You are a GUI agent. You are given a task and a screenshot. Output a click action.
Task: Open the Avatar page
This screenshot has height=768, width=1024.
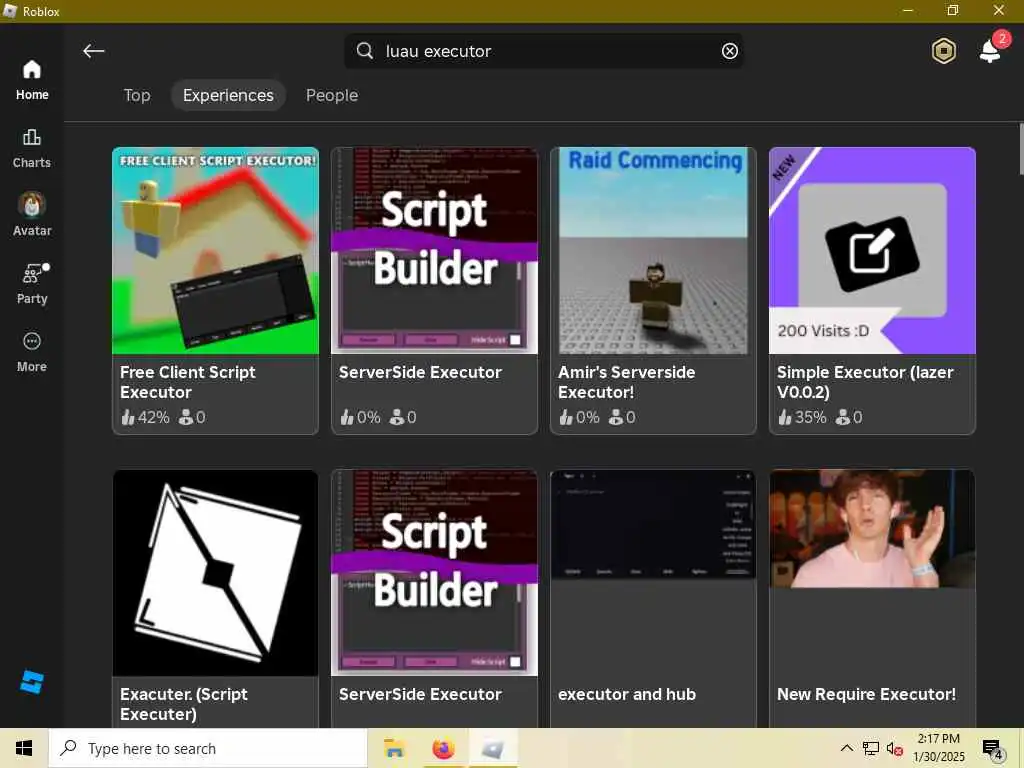[31, 216]
